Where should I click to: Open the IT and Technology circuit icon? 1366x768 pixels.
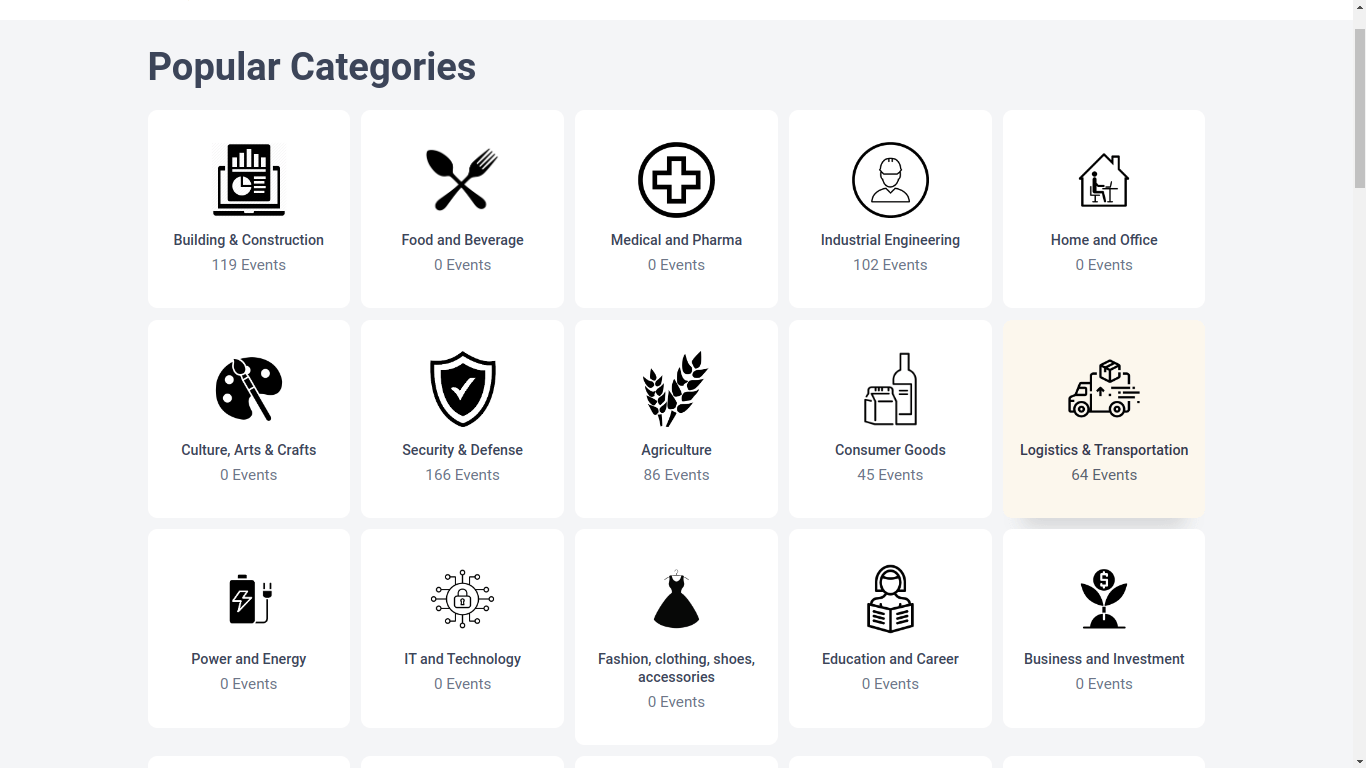(462, 599)
